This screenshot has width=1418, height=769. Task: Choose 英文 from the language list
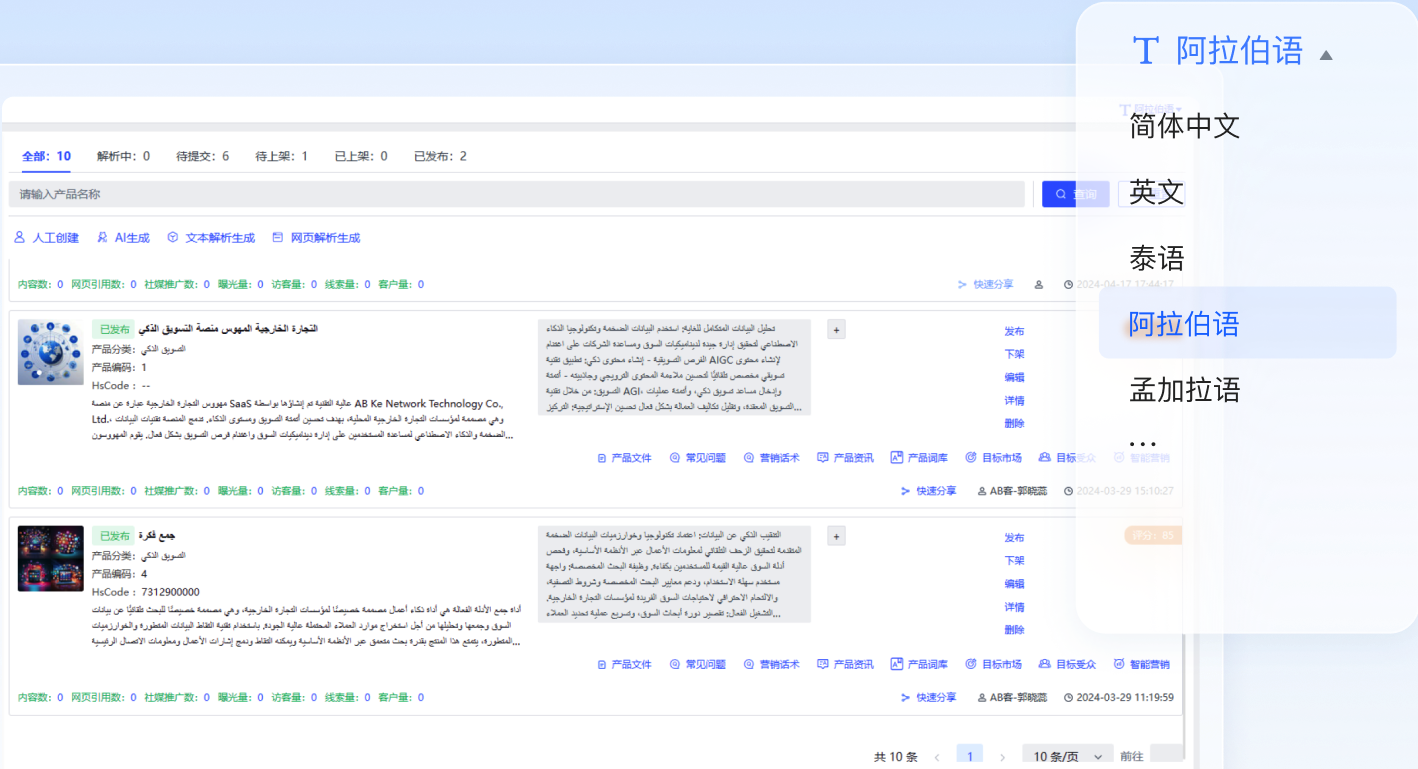pyautogui.click(x=1156, y=192)
